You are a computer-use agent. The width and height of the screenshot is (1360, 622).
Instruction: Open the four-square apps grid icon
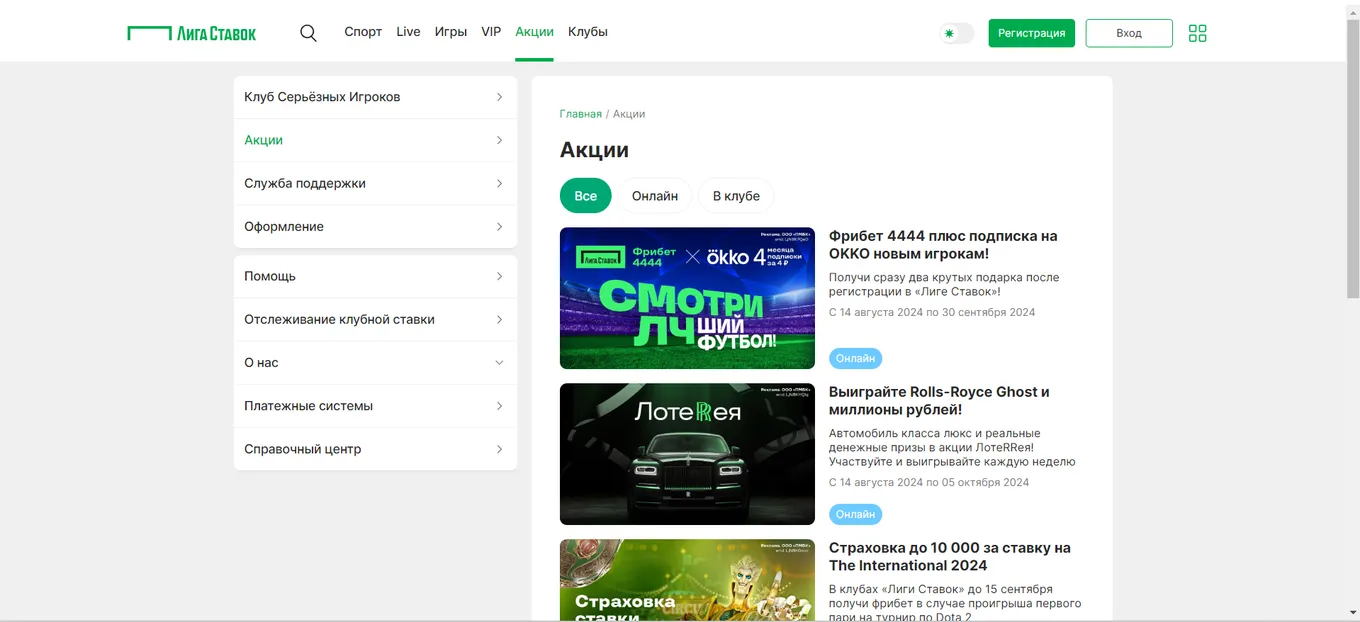1197,33
